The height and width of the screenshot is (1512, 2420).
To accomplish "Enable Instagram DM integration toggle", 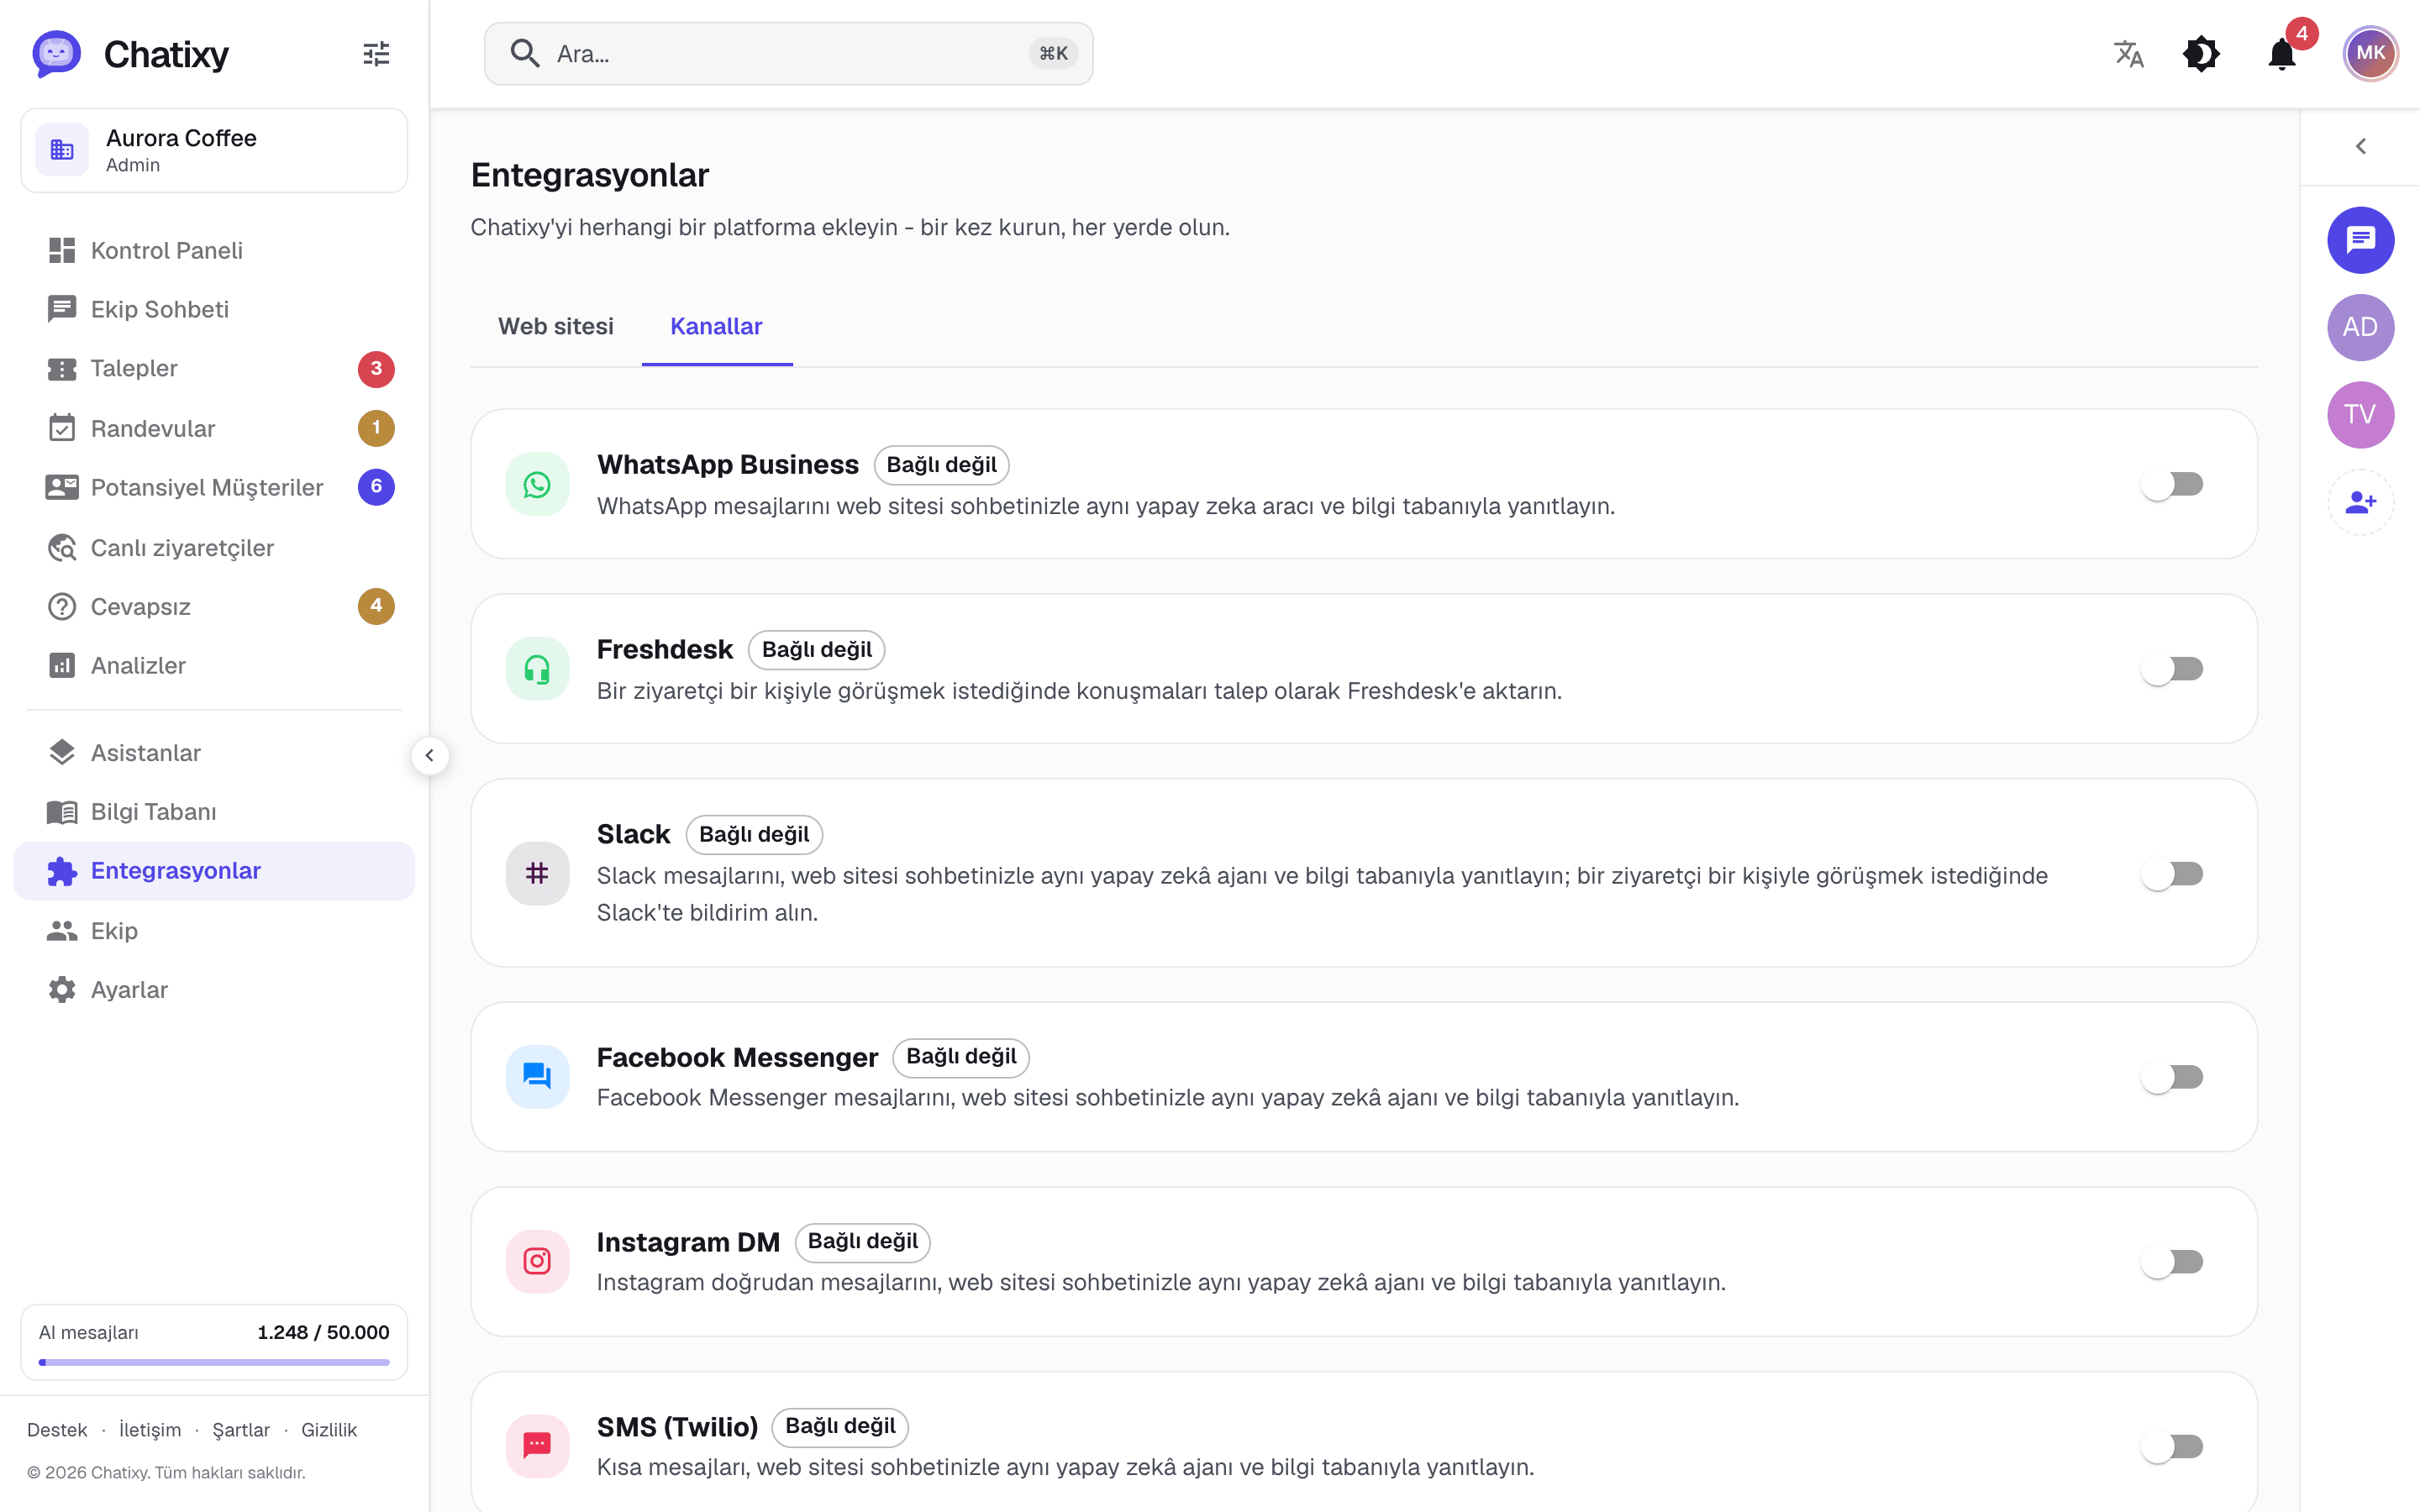I will tap(2172, 1261).
